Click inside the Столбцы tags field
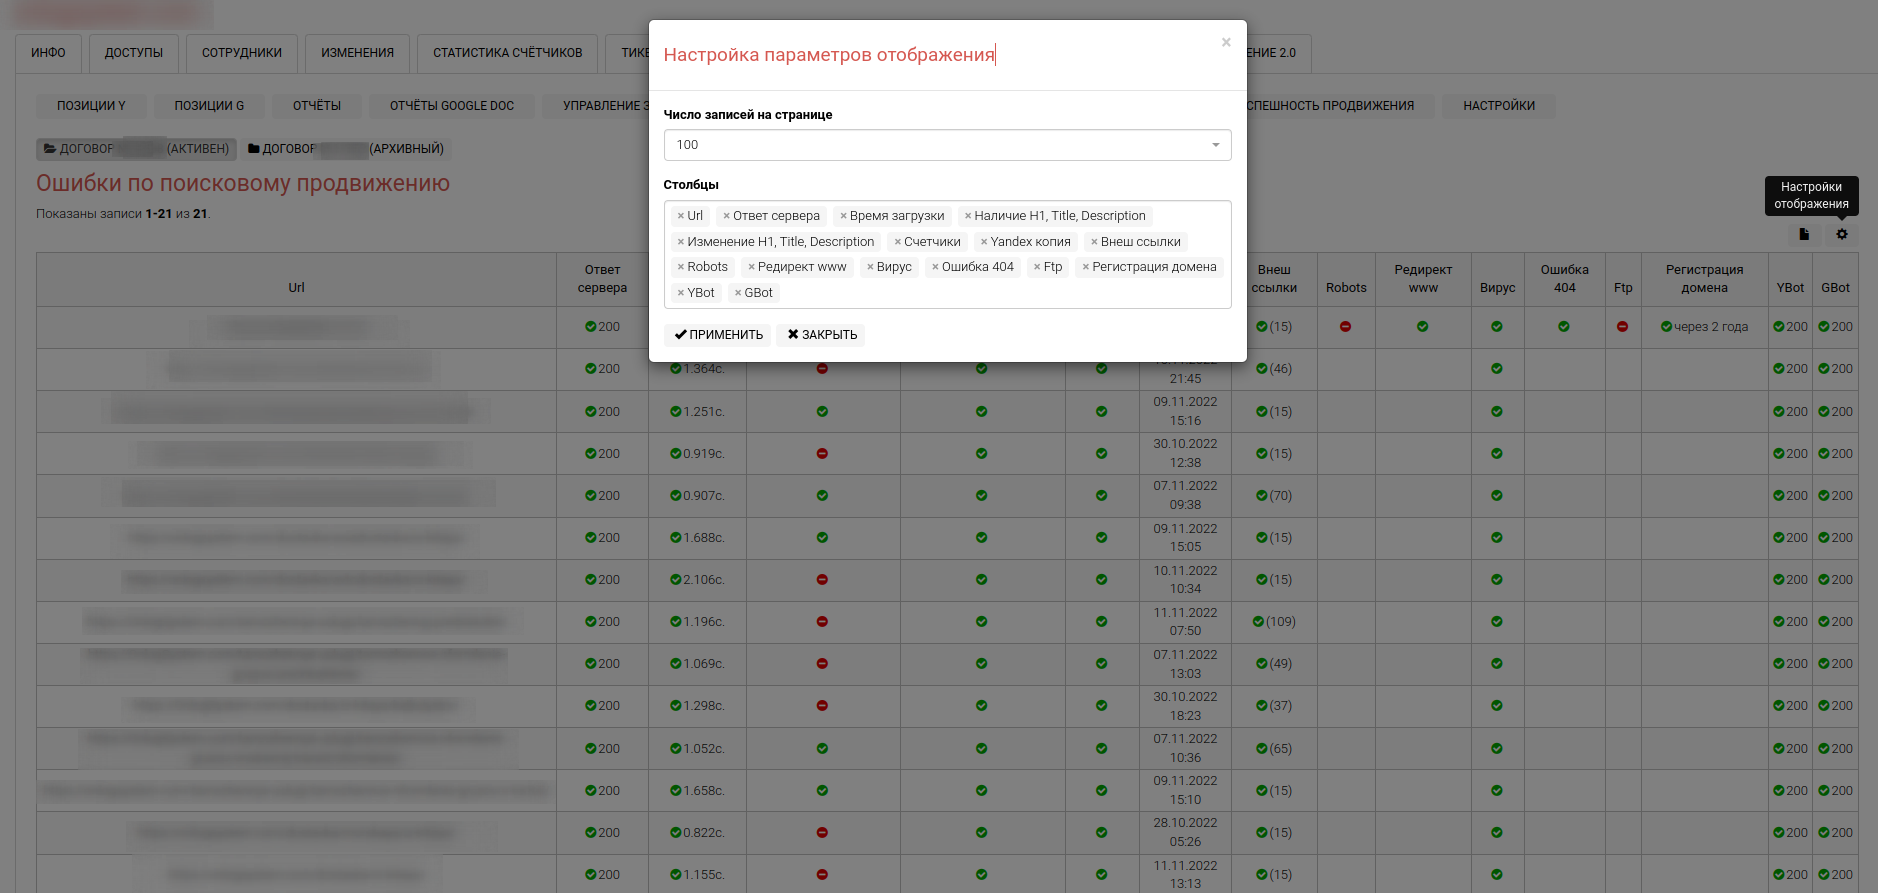Viewport: 1878px width, 893px height. pos(1000,294)
